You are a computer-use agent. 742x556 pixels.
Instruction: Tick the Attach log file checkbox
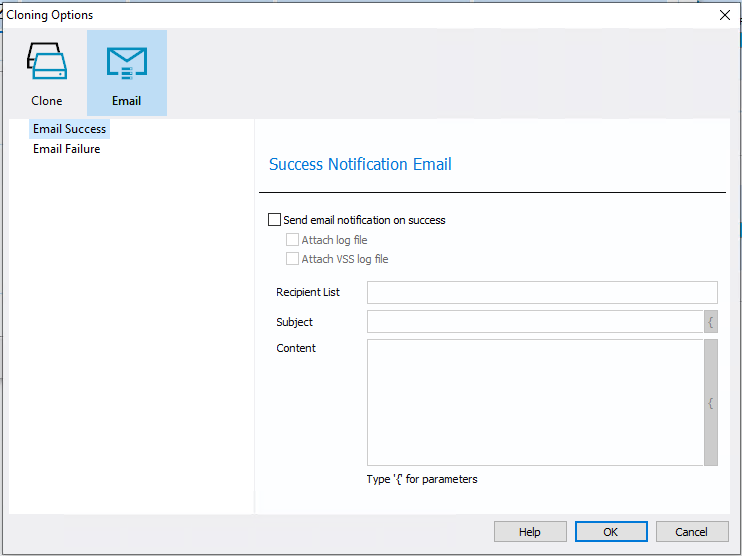click(293, 240)
